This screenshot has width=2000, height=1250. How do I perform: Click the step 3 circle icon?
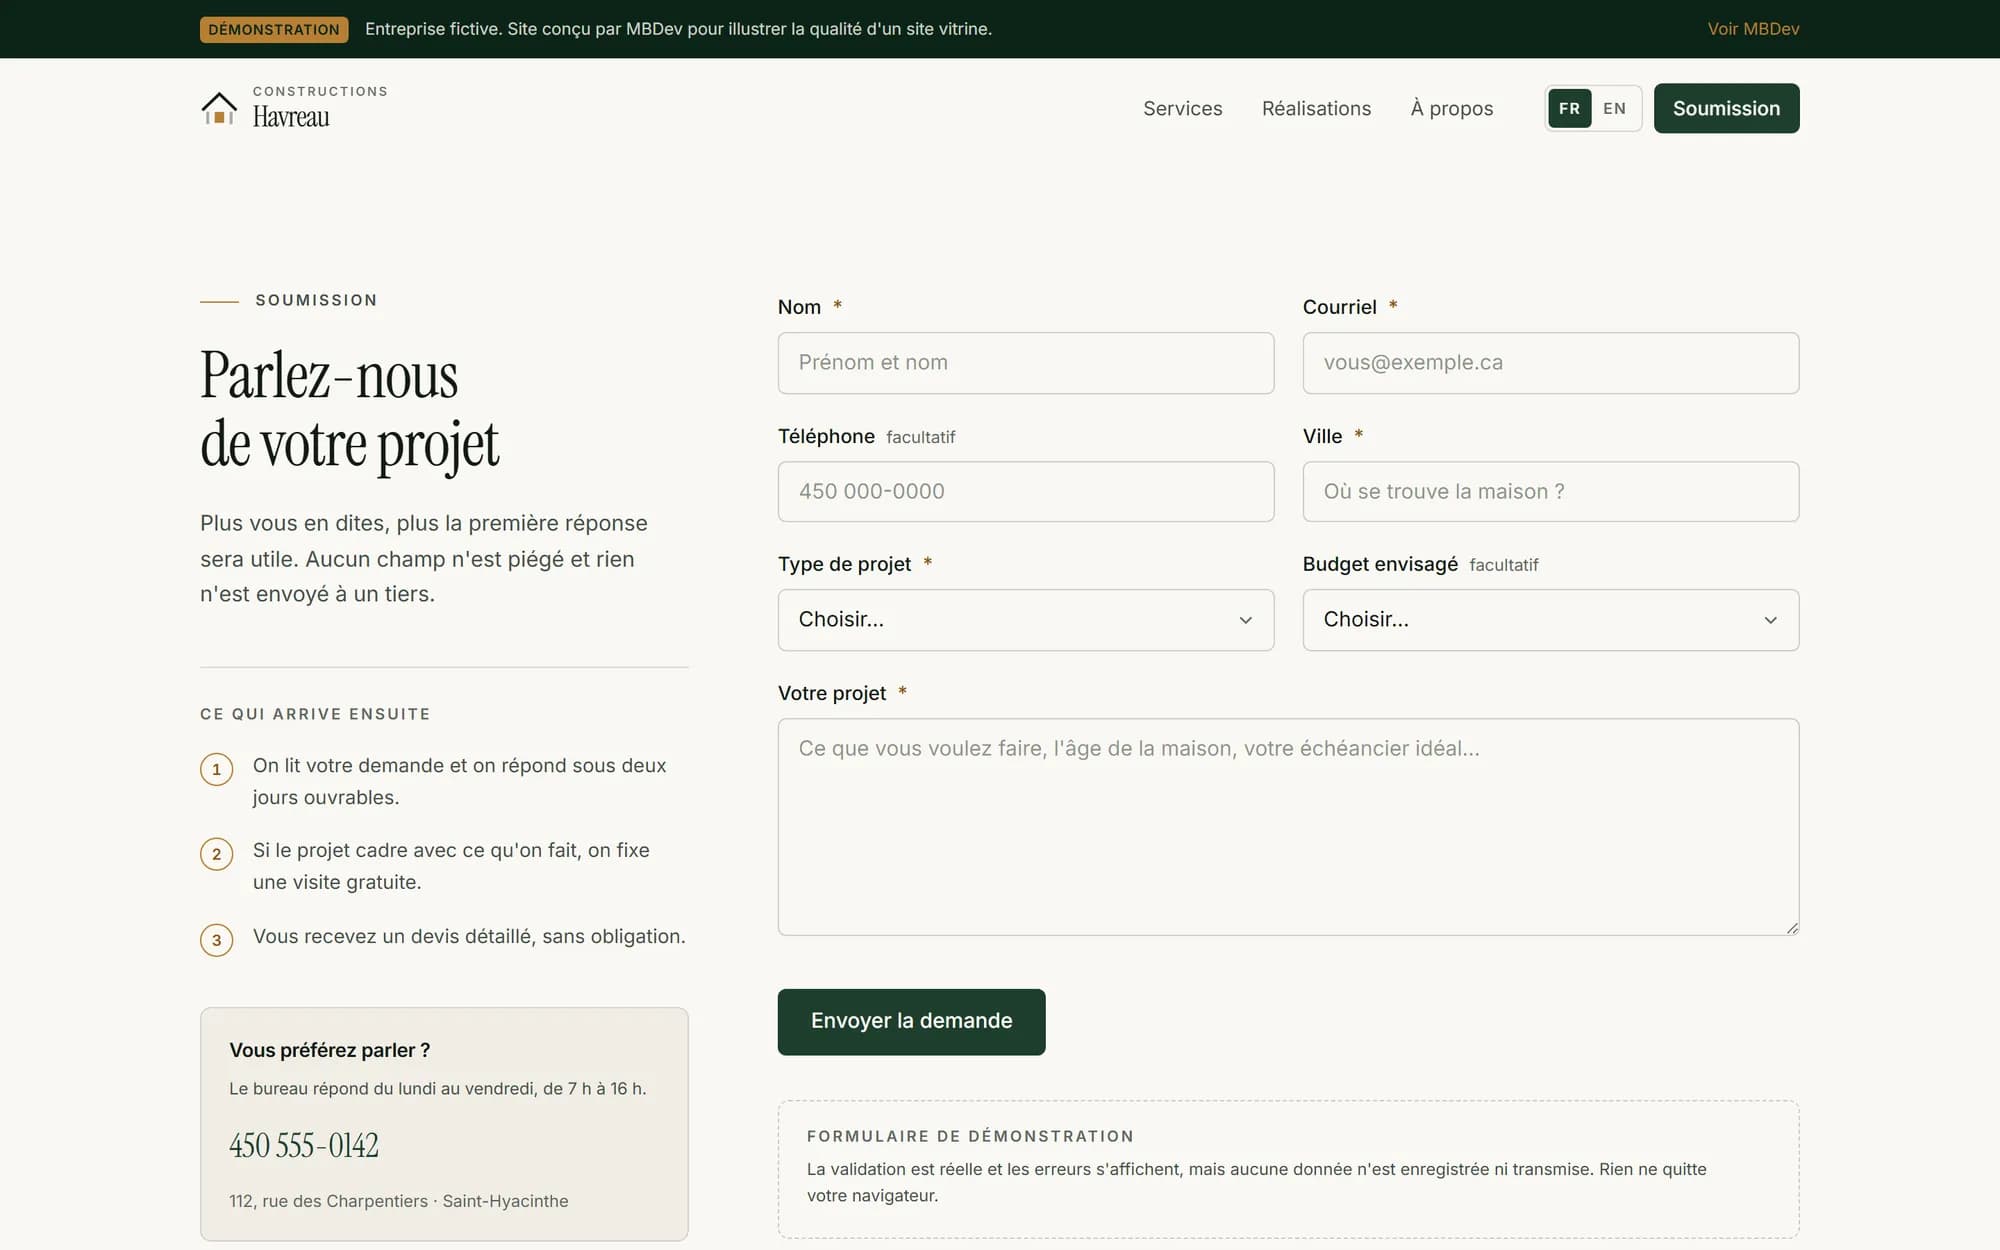pos(216,940)
